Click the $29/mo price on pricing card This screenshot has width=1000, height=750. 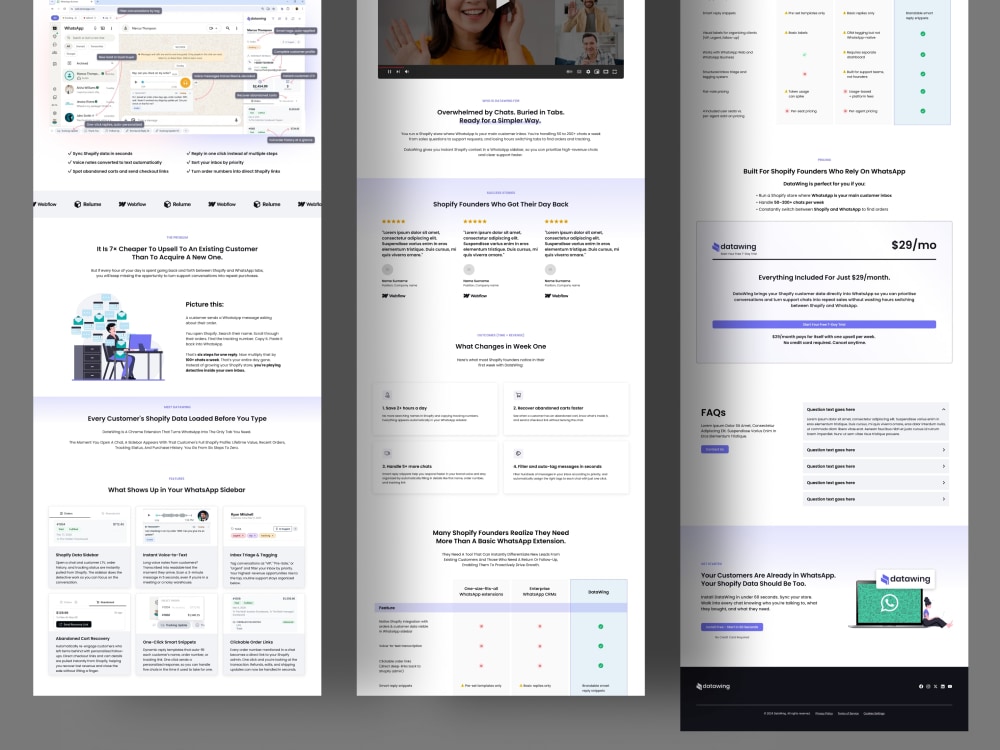(914, 246)
